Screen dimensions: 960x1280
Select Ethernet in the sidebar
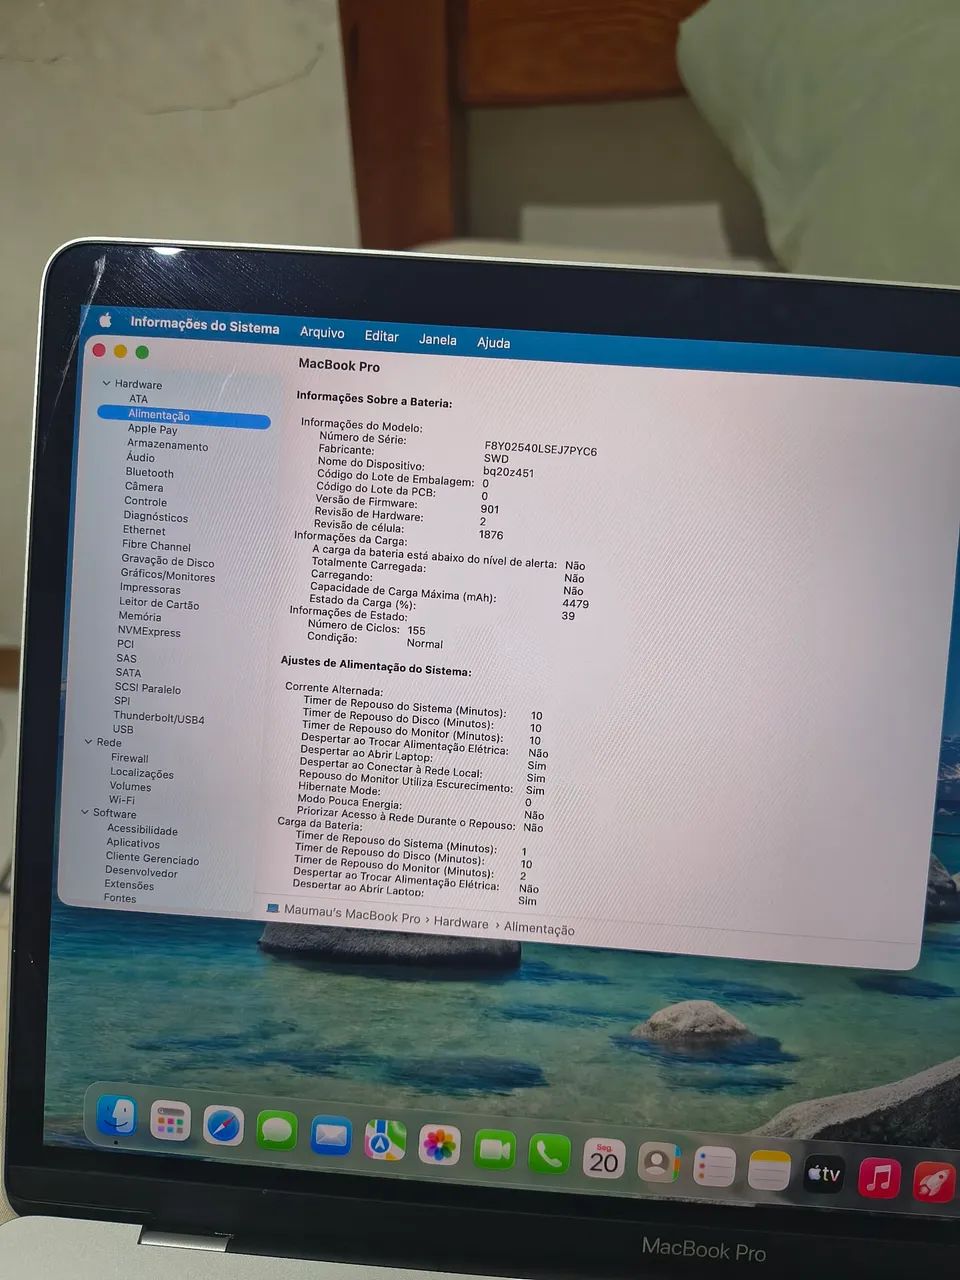[144, 531]
